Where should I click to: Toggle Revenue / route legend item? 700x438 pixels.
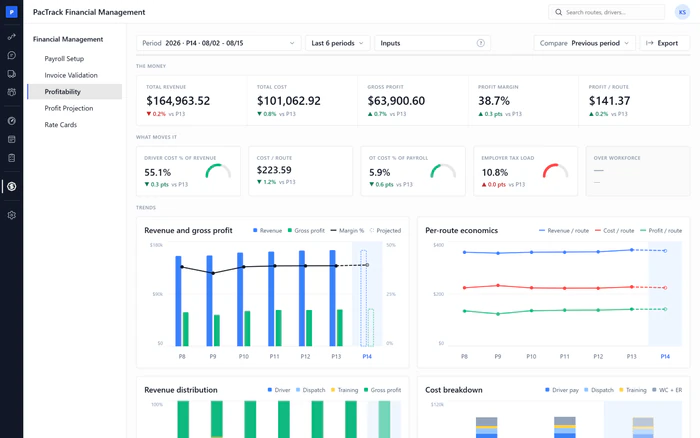pos(564,230)
